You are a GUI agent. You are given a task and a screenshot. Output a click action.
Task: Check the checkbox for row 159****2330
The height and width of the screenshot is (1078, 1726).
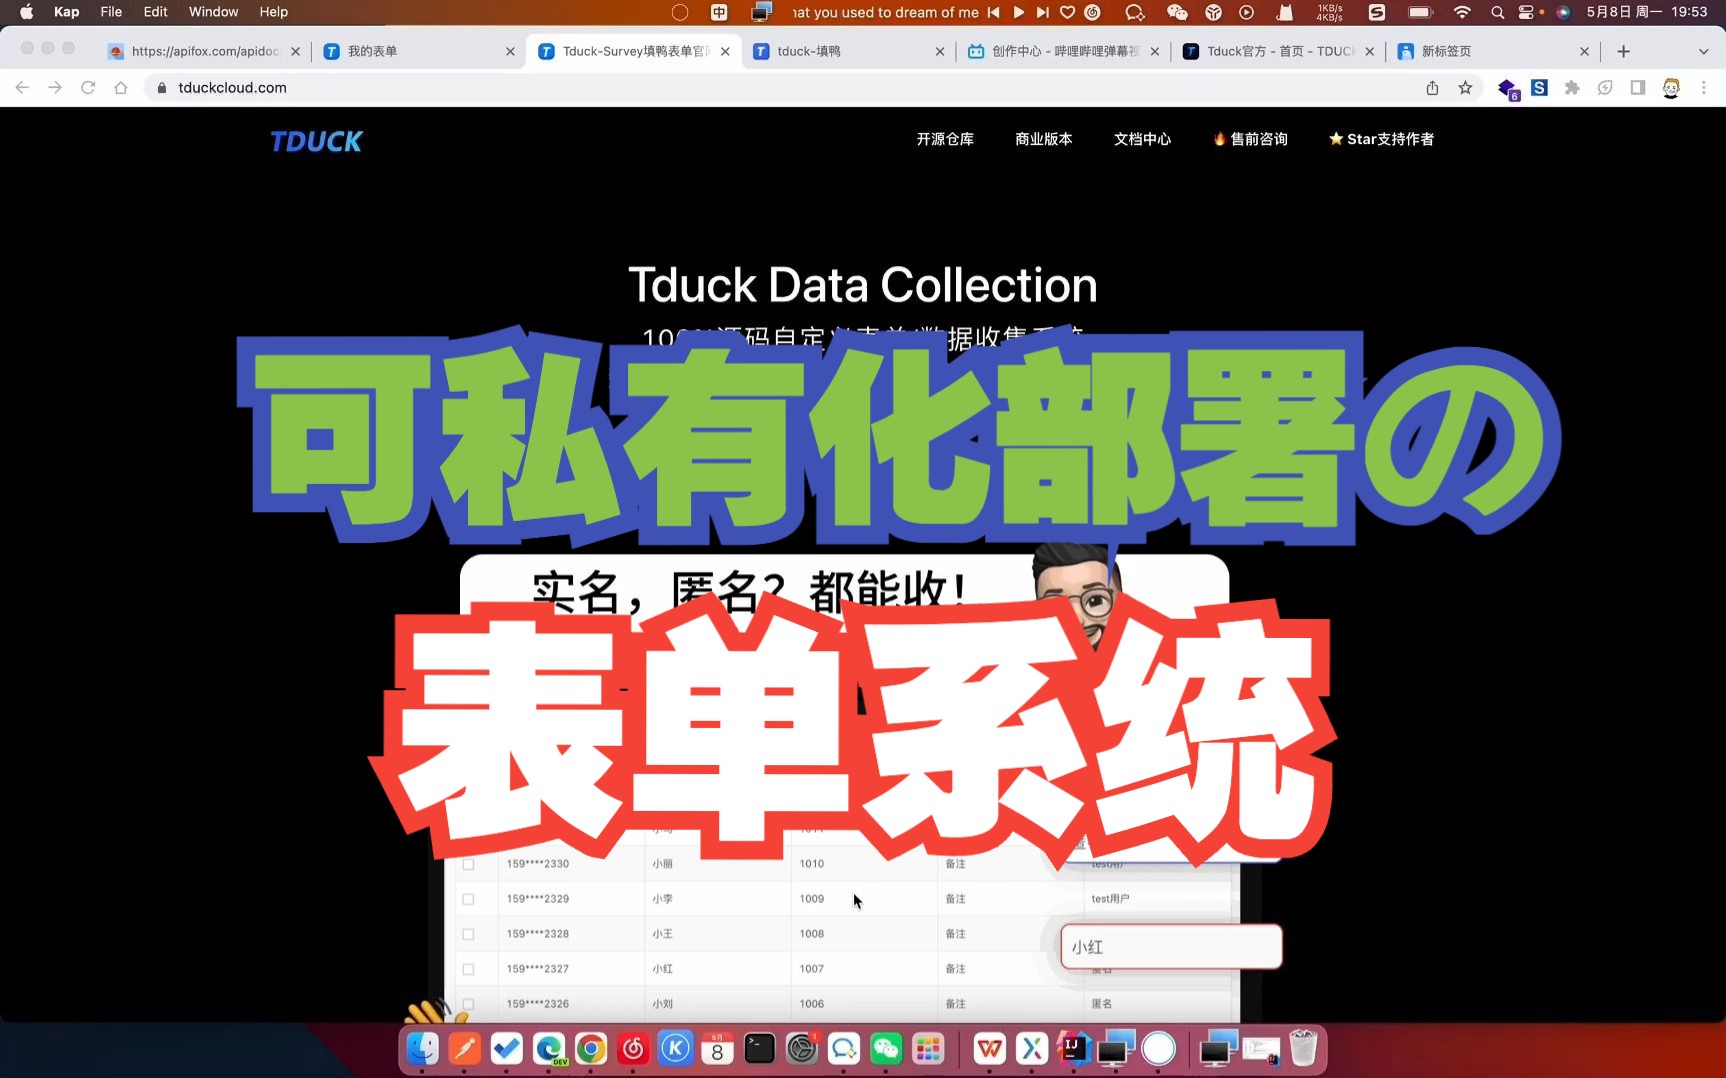[x=469, y=863]
